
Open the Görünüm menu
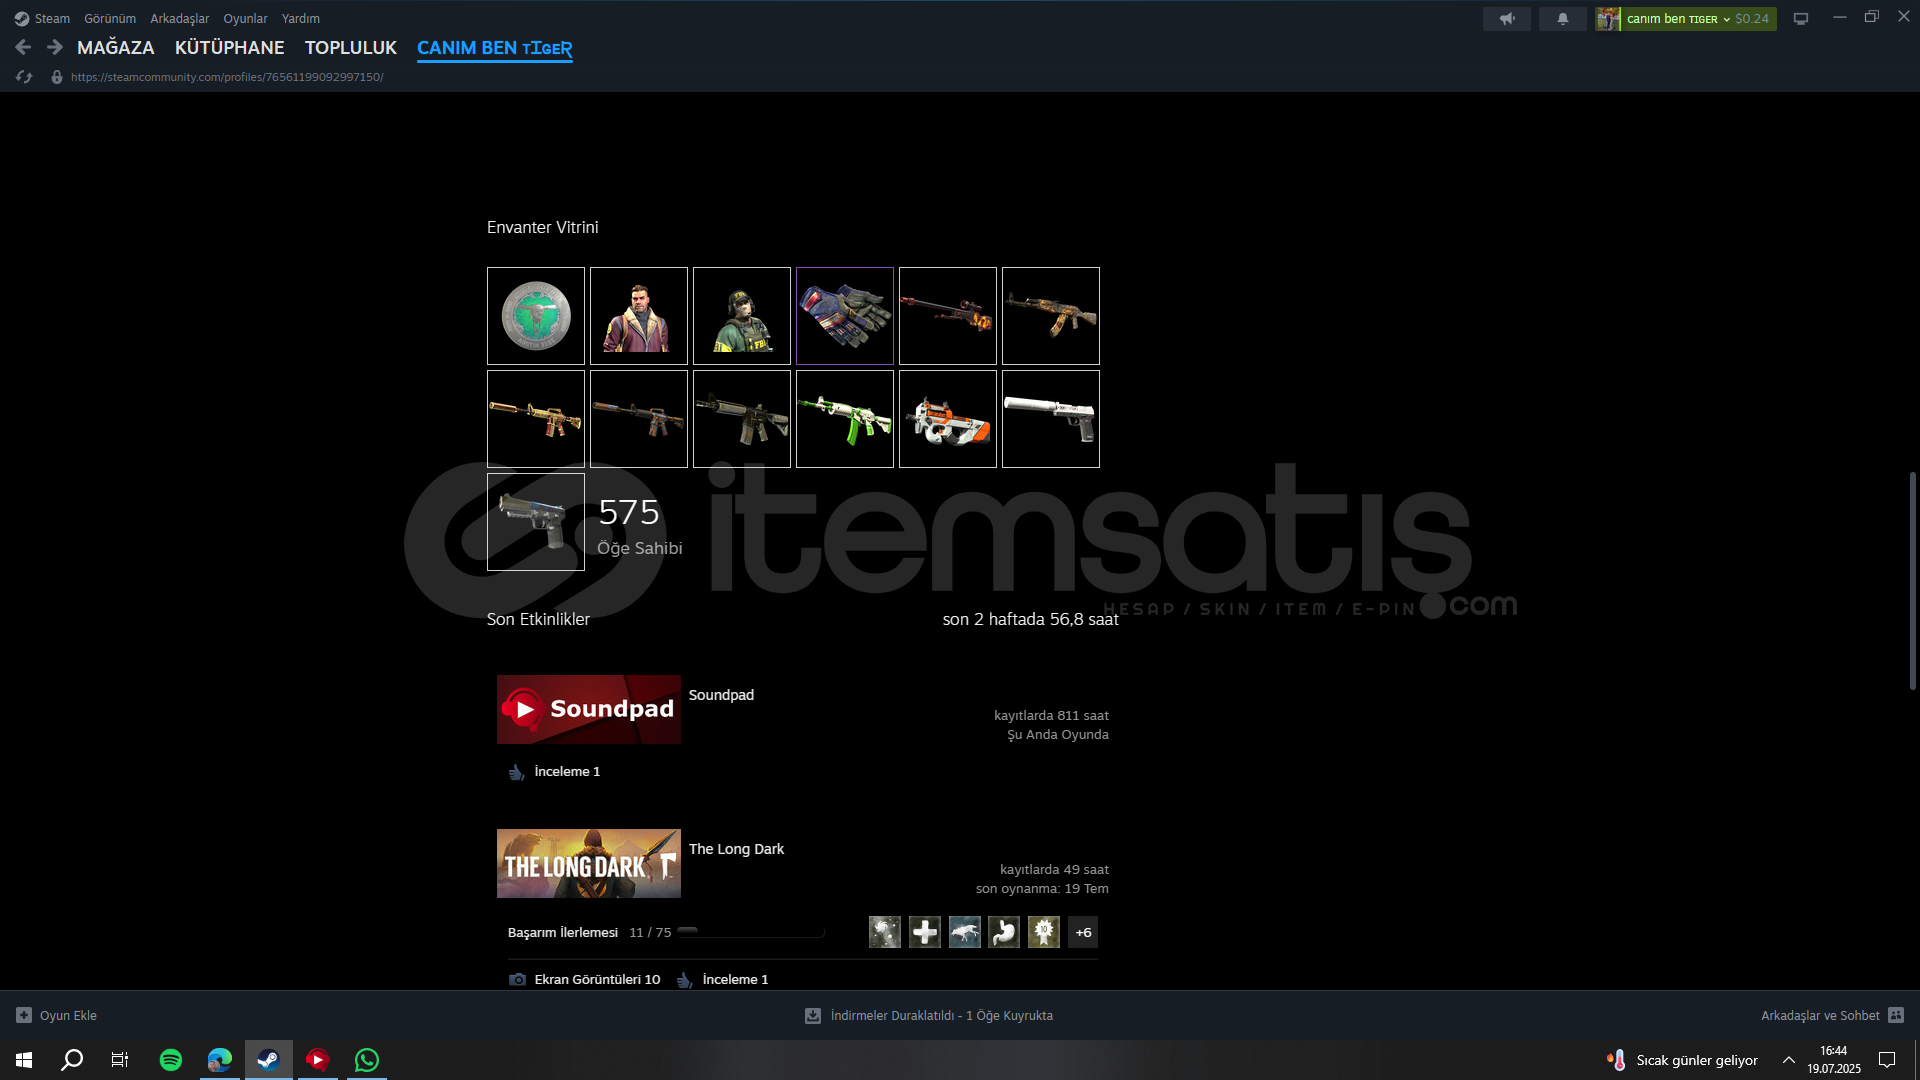point(110,18)
